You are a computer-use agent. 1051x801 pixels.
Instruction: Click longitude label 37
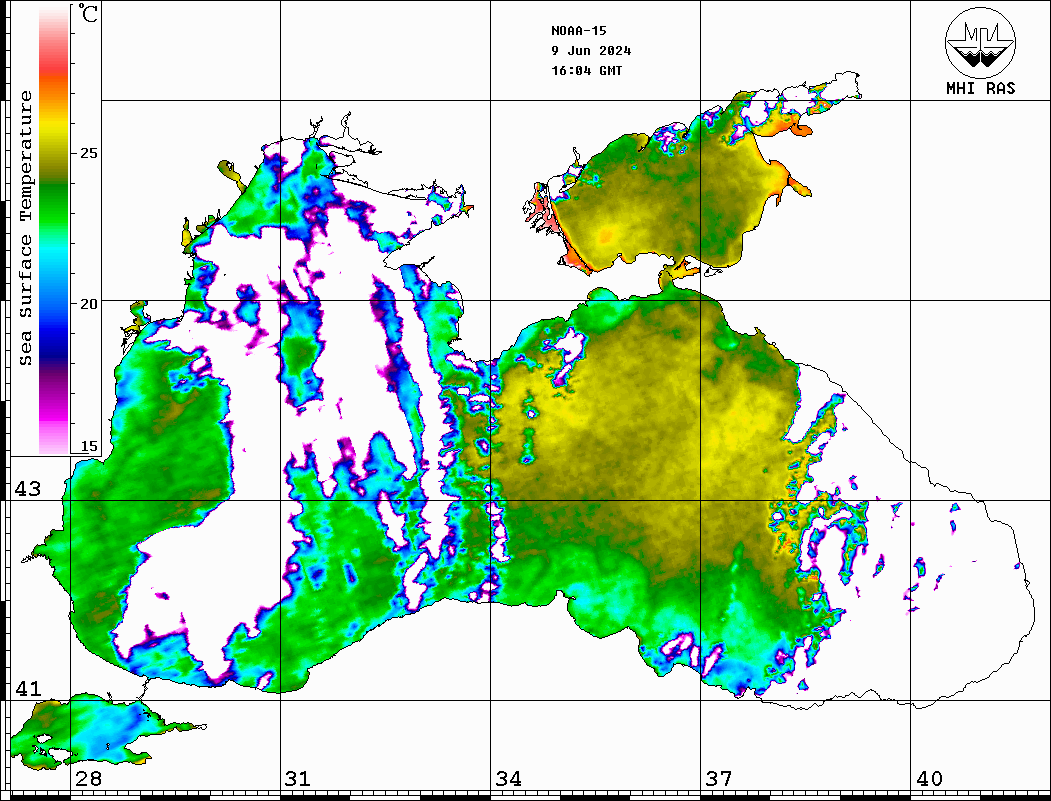click(719, 778)
